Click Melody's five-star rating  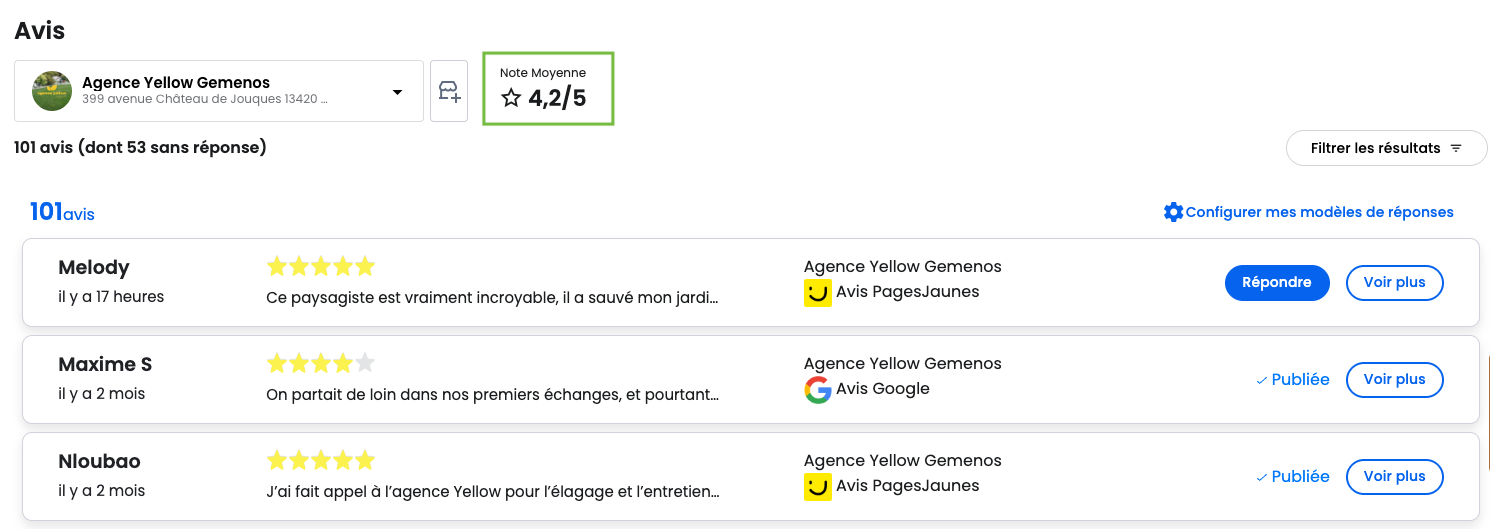(x=320, y=266)
